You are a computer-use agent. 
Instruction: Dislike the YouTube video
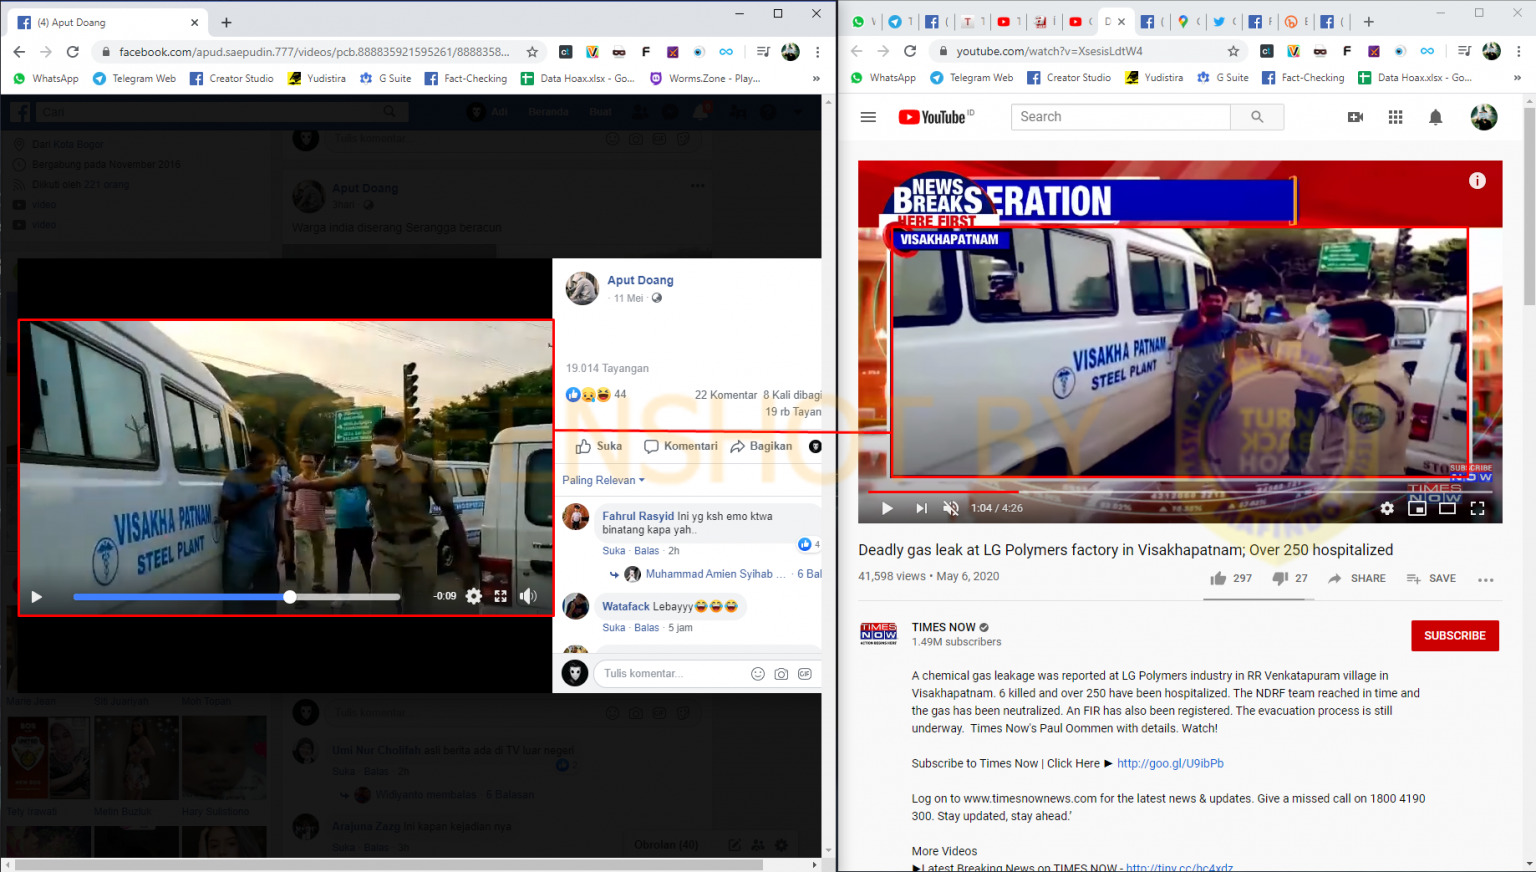coord(1289,578)
